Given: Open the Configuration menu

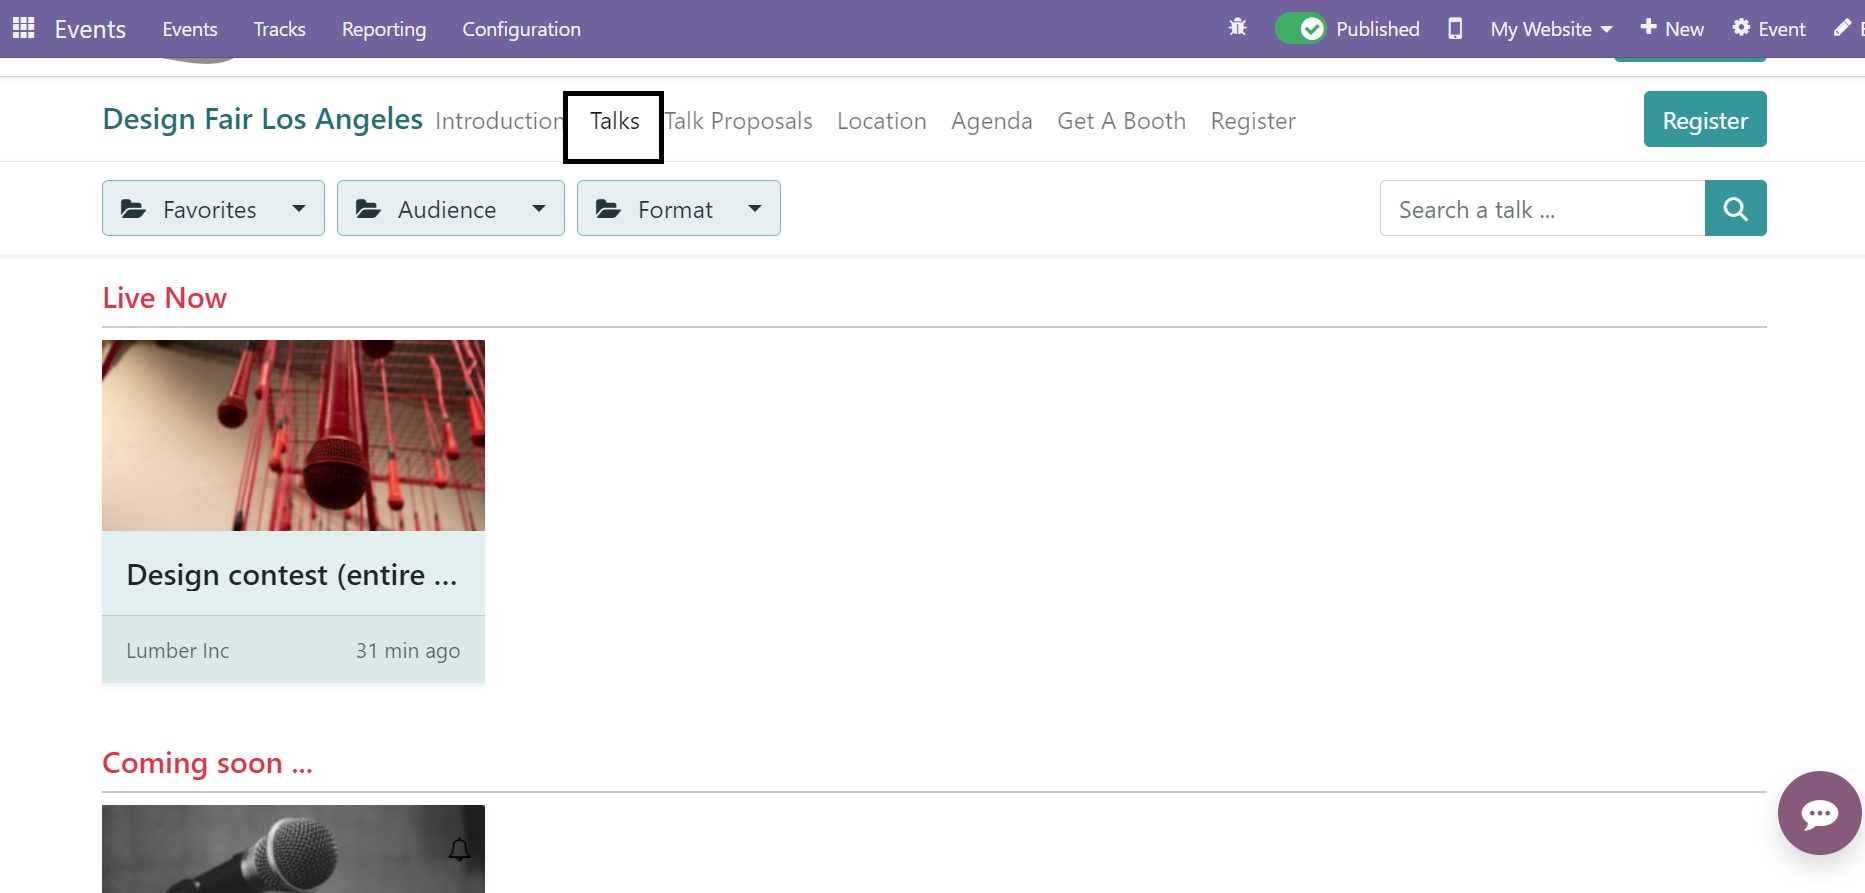Looking at the screenshot, I should point(521,29).
